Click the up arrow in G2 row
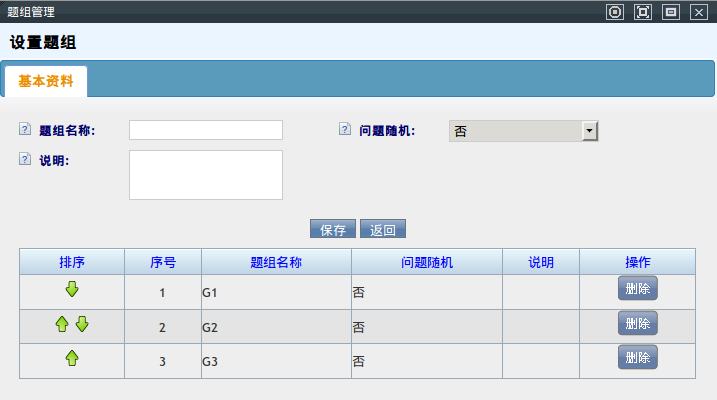Image resolution: width=717 pixels, height=400 pixels. click(62, 324)
